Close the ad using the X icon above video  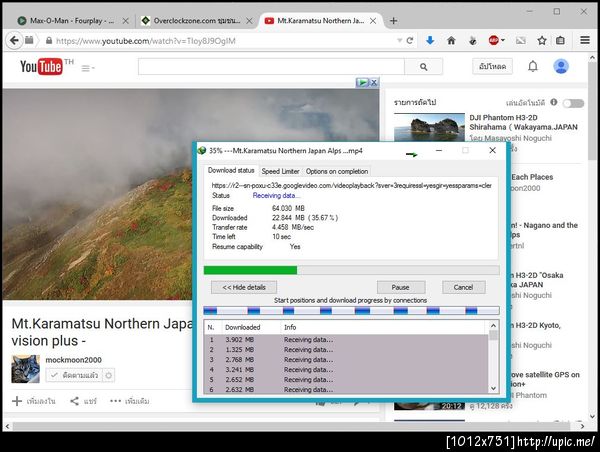point(374,82)
